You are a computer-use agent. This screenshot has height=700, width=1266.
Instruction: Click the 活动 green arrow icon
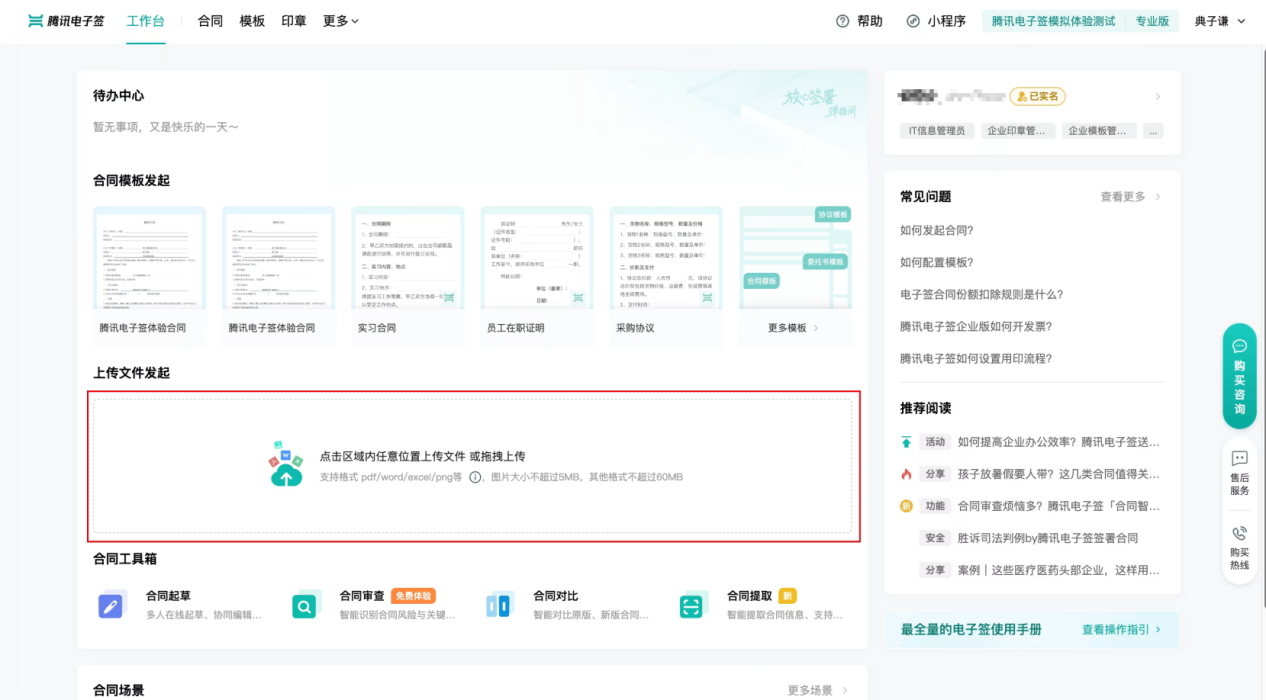pyautogui.click(x=906, y=442)
